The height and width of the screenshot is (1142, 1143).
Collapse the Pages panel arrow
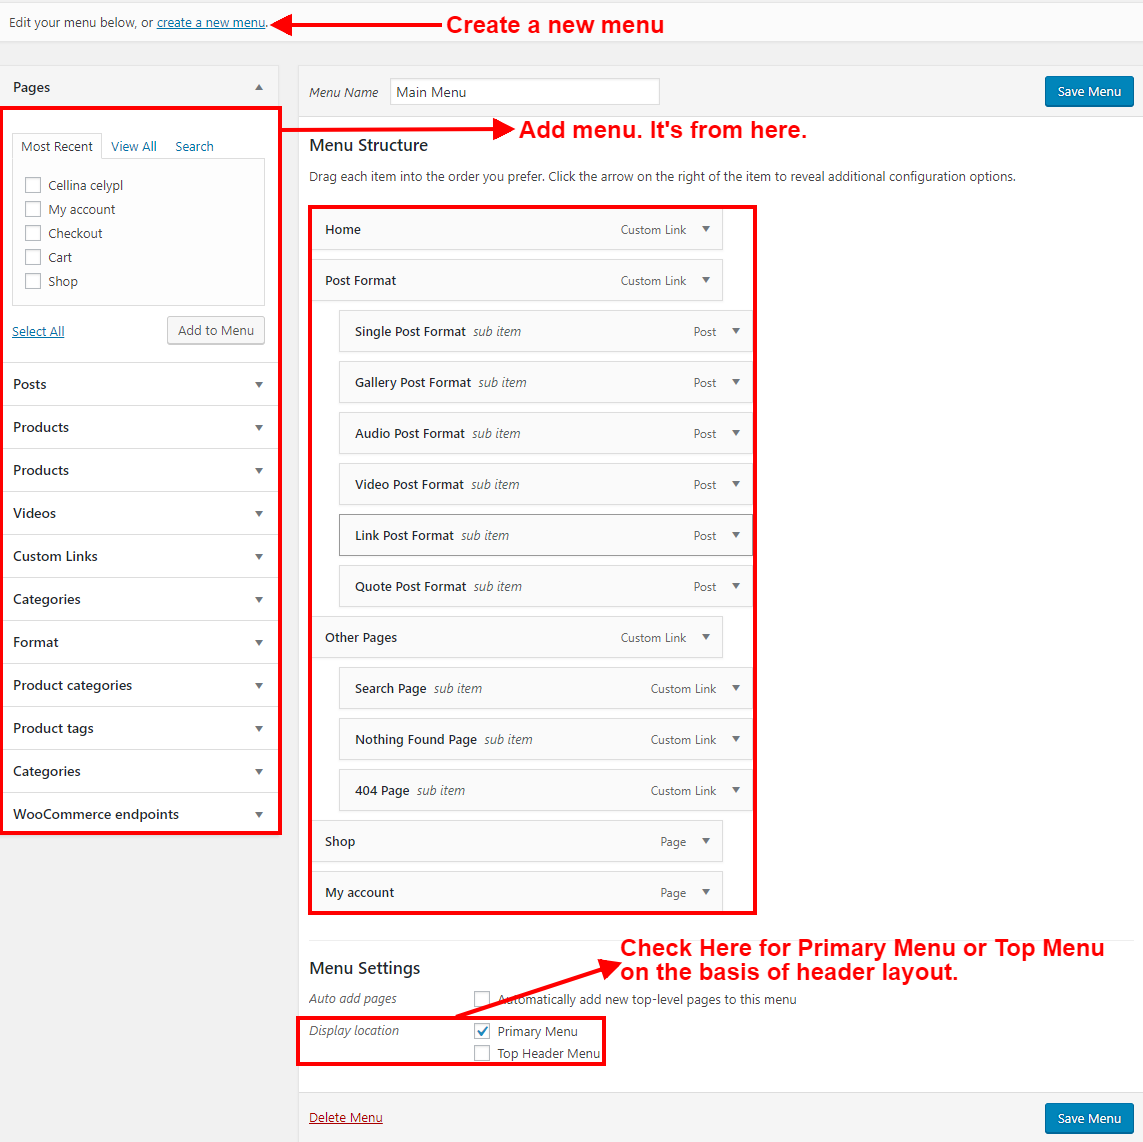tap(259, 87)
